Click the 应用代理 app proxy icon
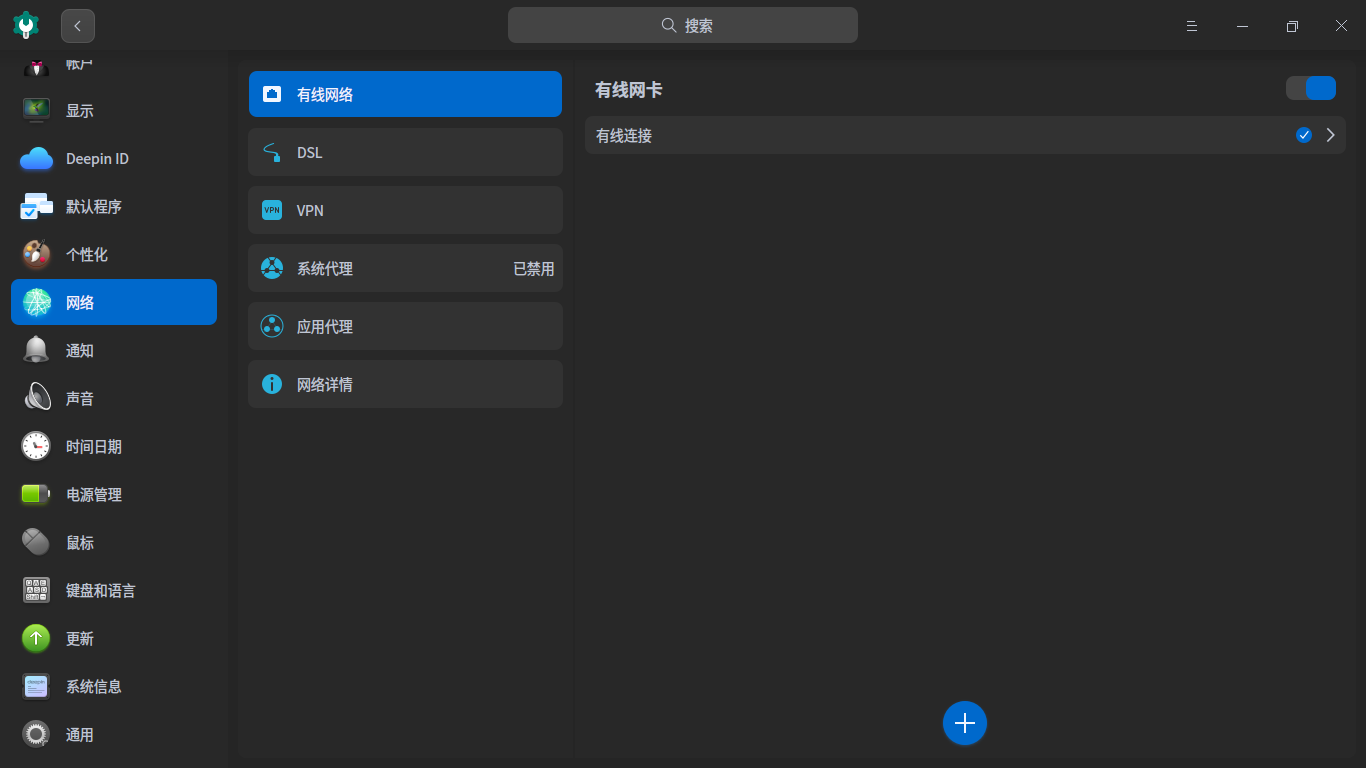 (x=272, y=326)
